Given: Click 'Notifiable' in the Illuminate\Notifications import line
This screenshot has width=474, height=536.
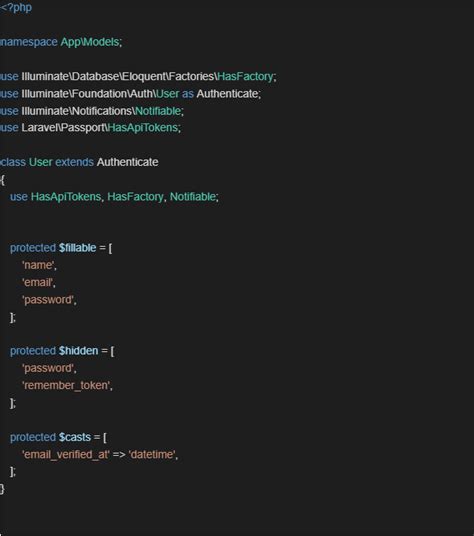Looking at the screenshot, I should [158, 111].
